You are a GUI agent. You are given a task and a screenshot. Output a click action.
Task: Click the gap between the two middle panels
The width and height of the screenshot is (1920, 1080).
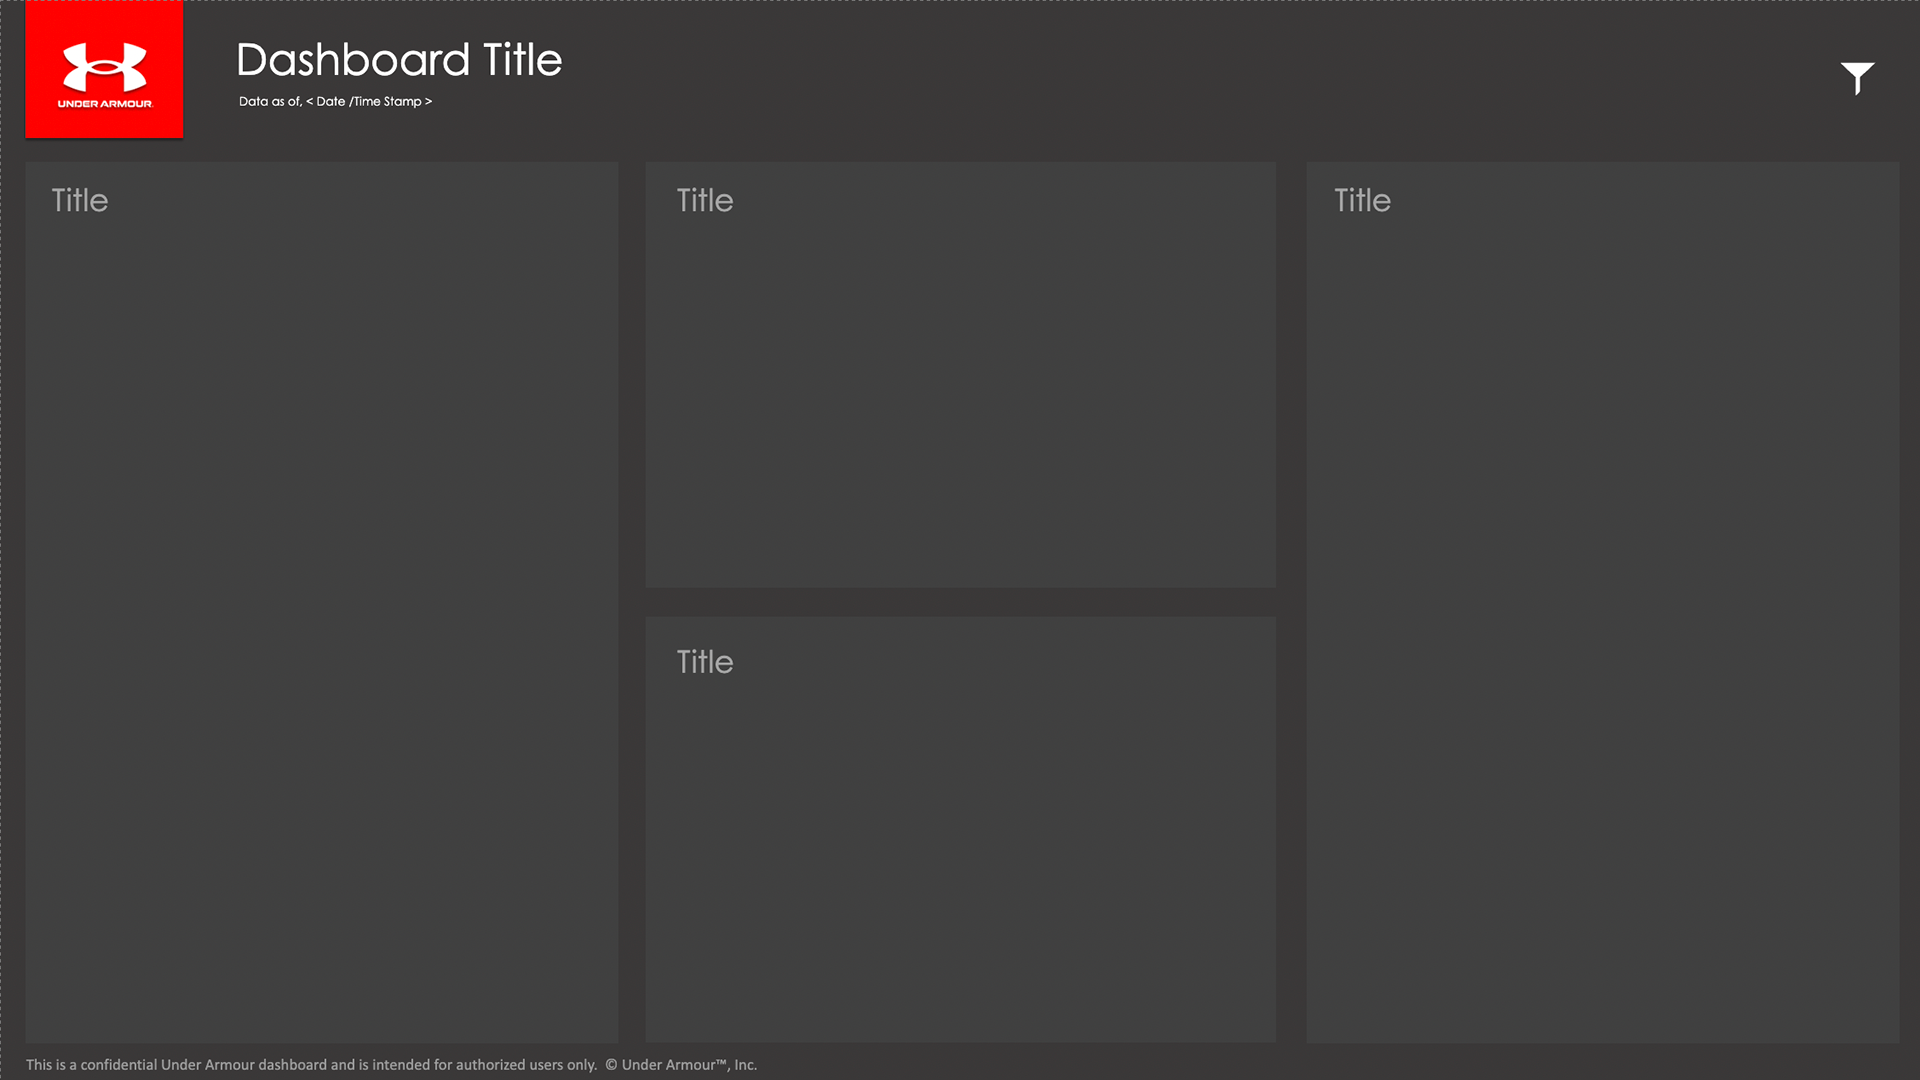[960, 602]
